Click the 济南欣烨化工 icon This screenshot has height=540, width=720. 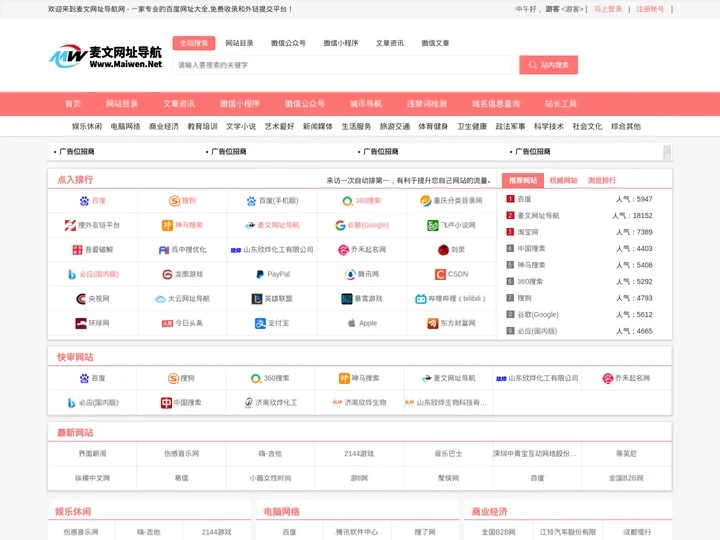click(248, 403)
